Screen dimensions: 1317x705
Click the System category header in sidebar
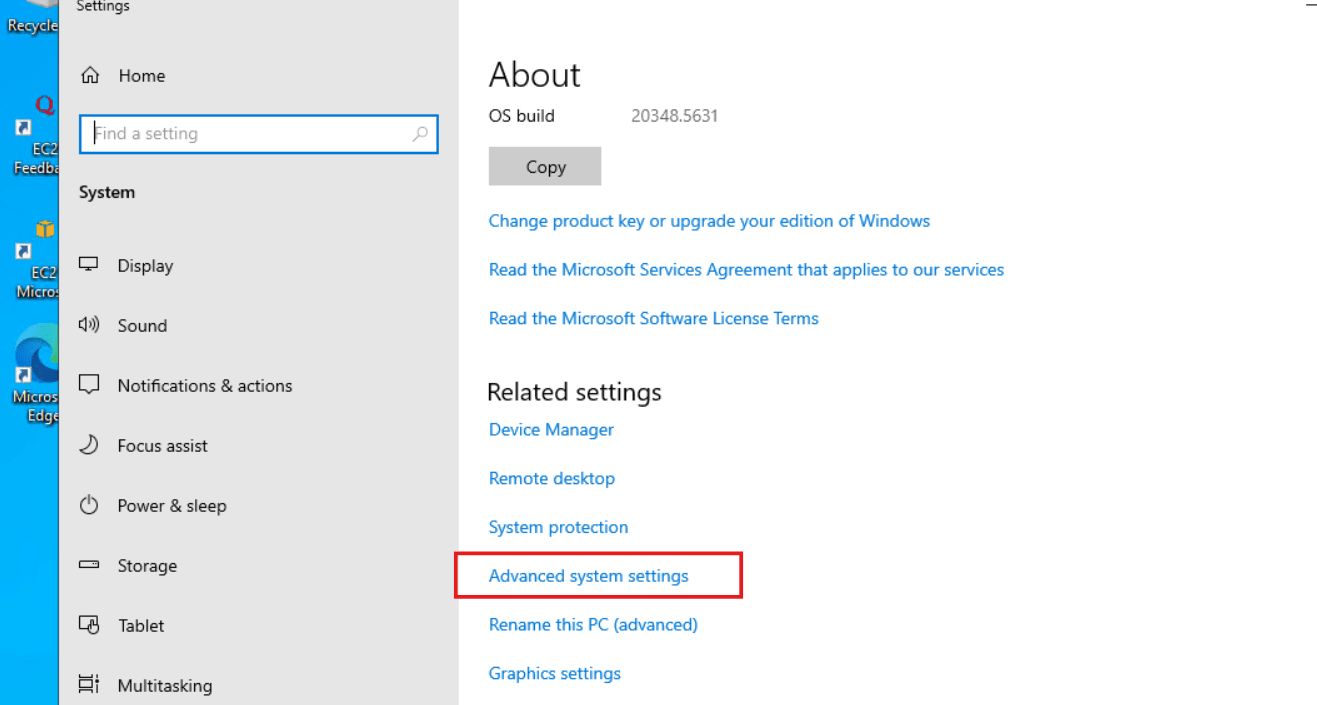107,192
